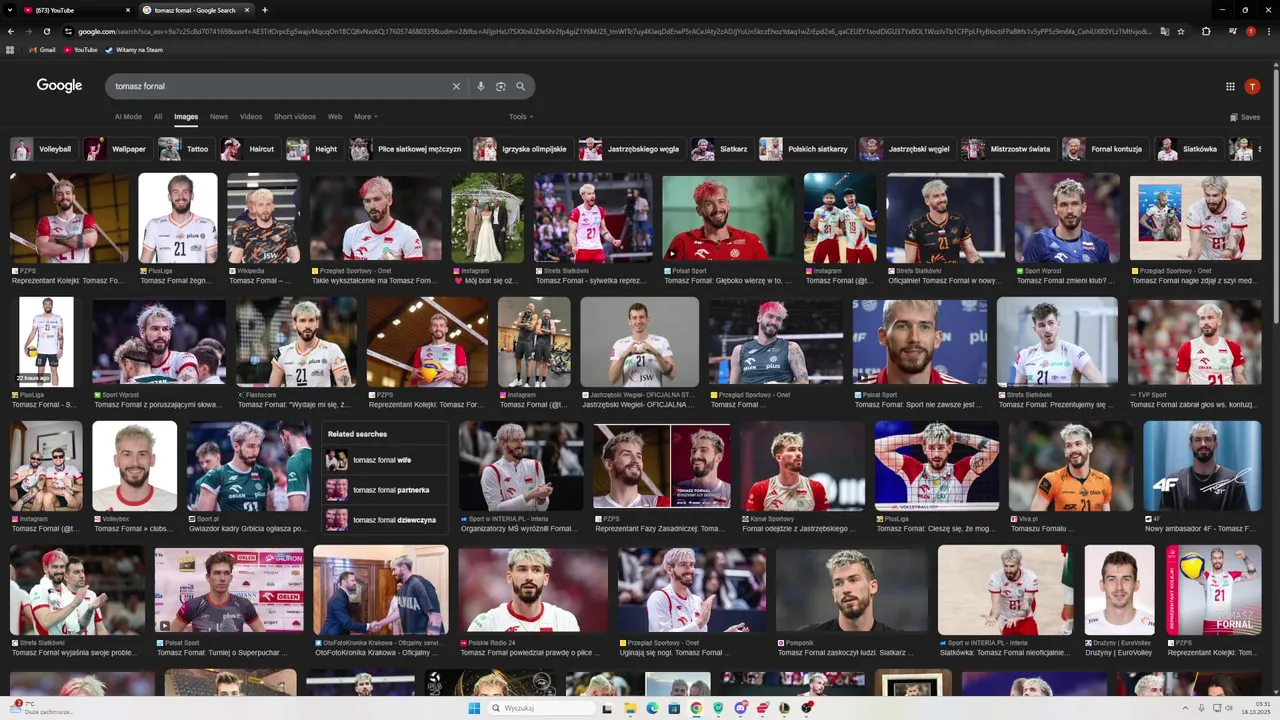
Task: Go to the Google logo homepage
Action: pyautogui.click(x=59, y=86)
